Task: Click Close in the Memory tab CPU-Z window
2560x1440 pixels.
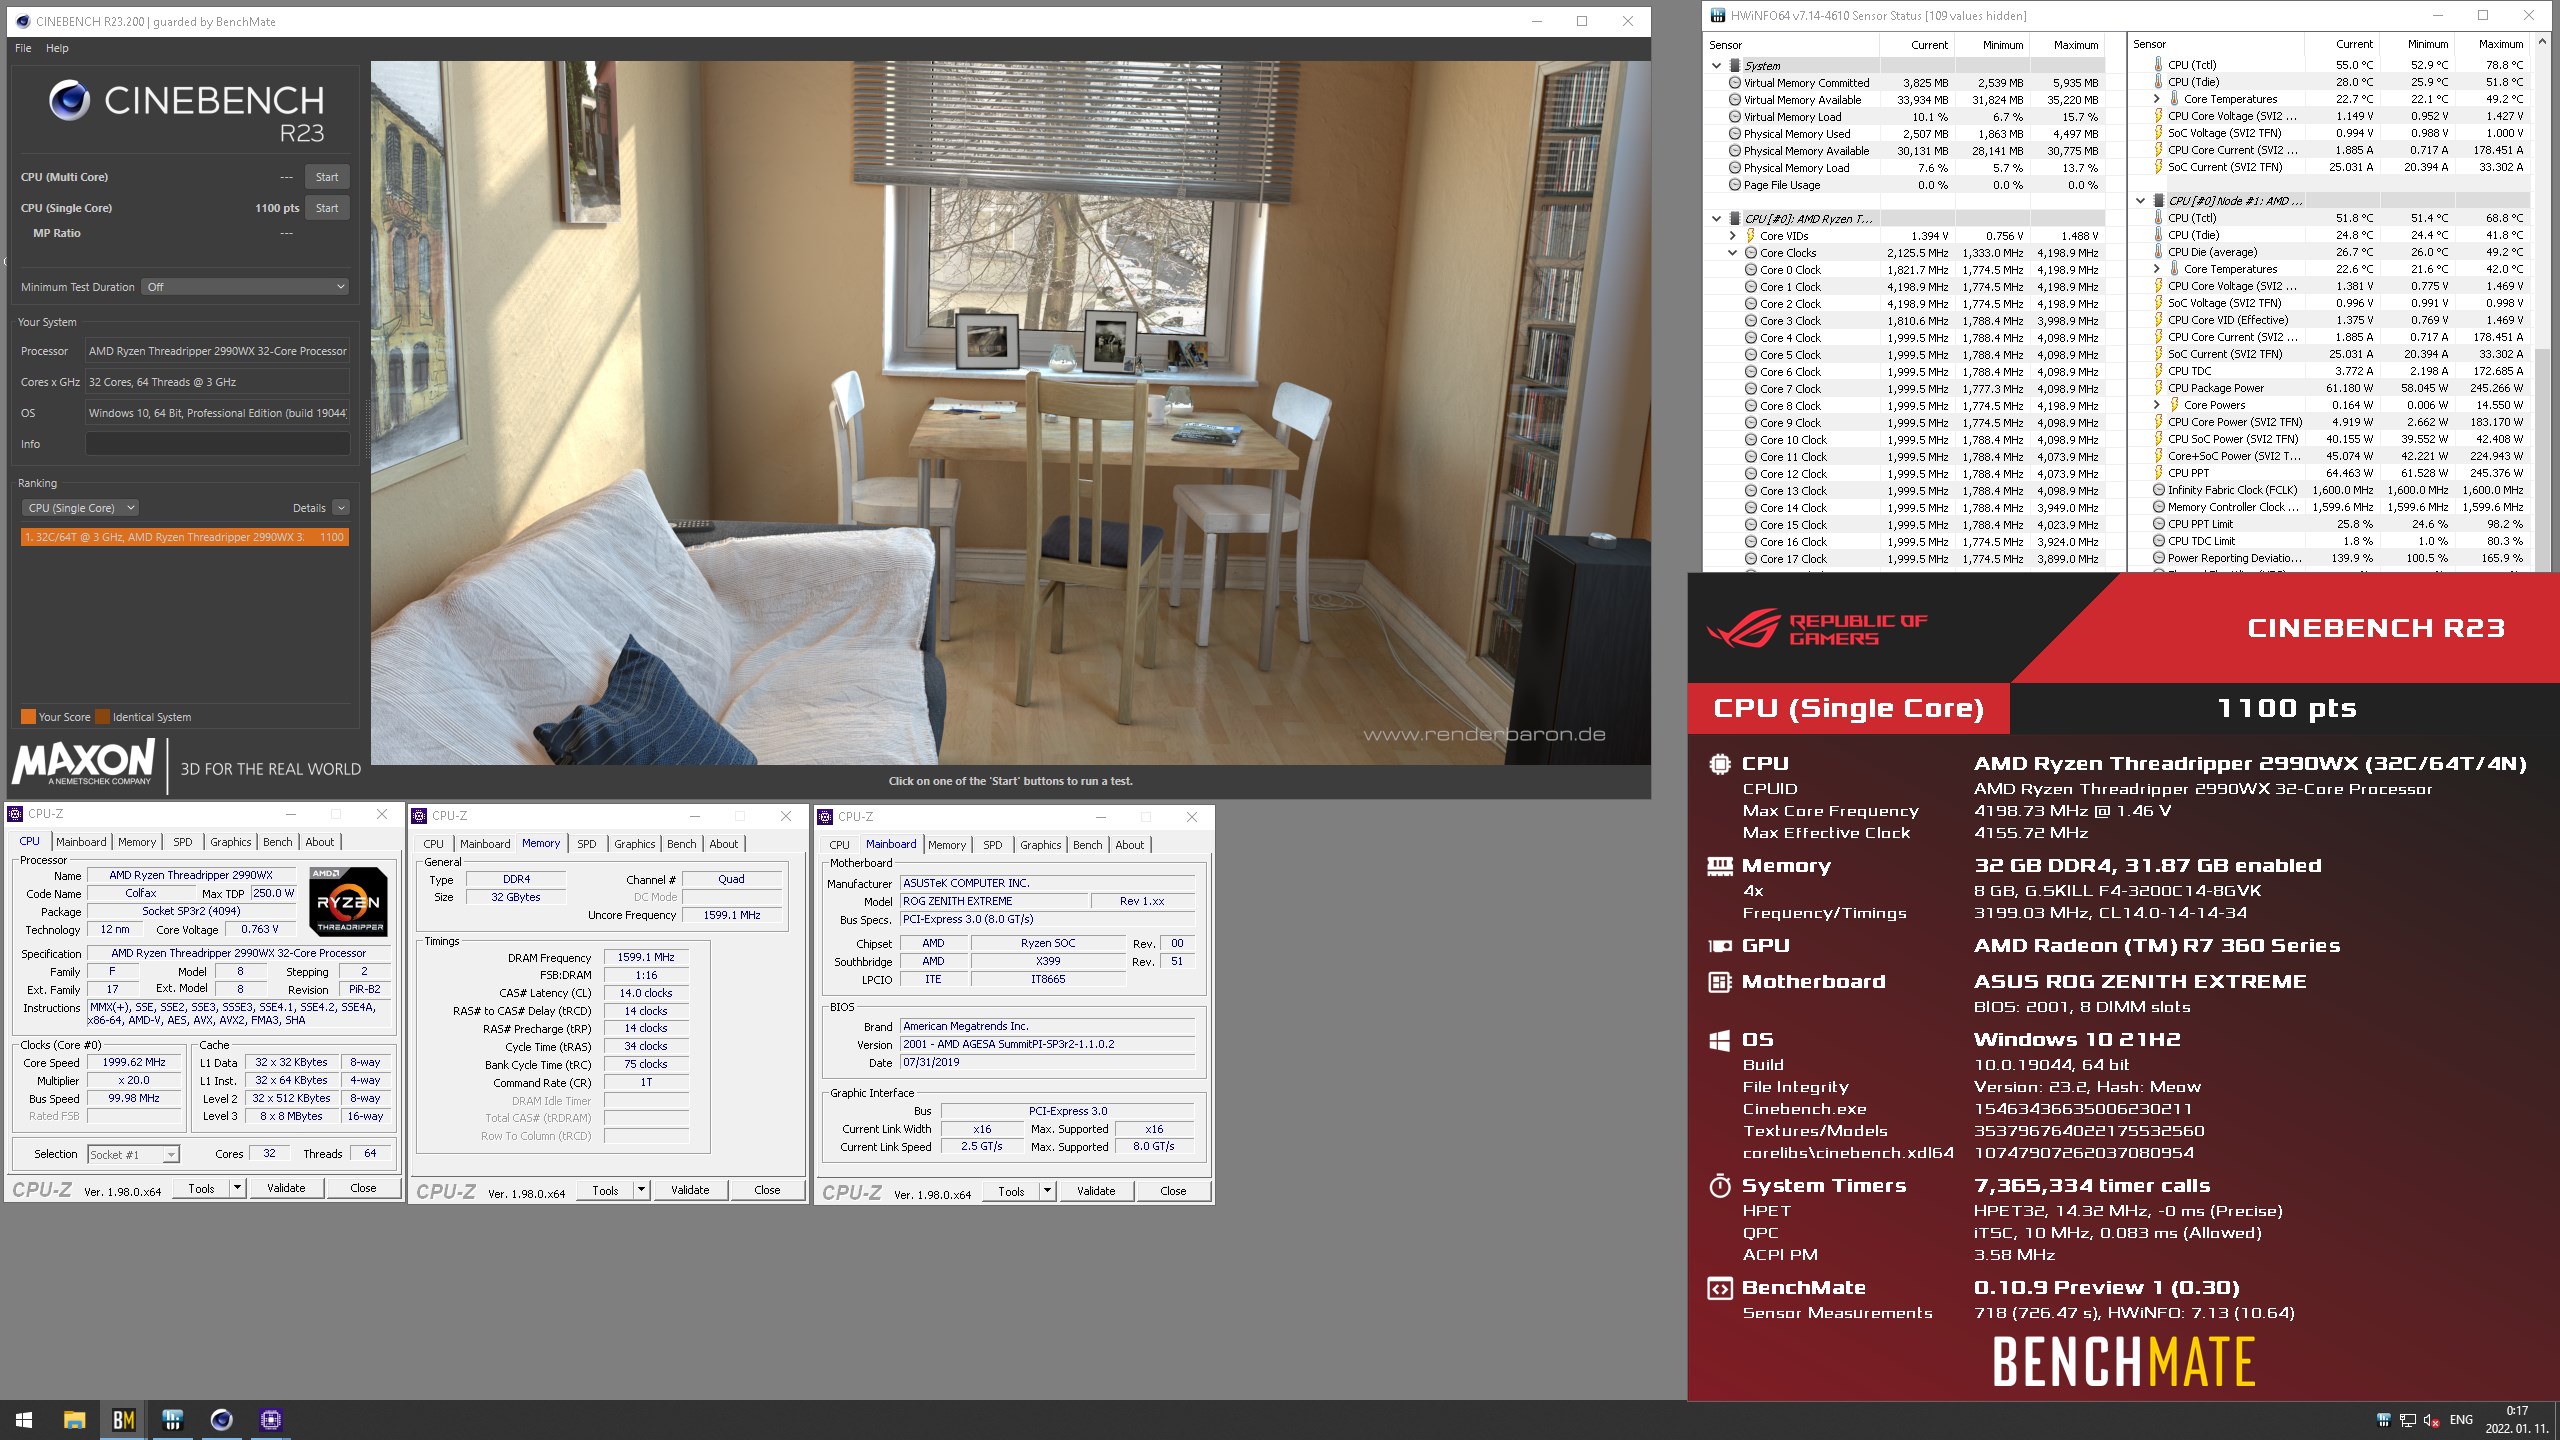Action: point(767,1190)
